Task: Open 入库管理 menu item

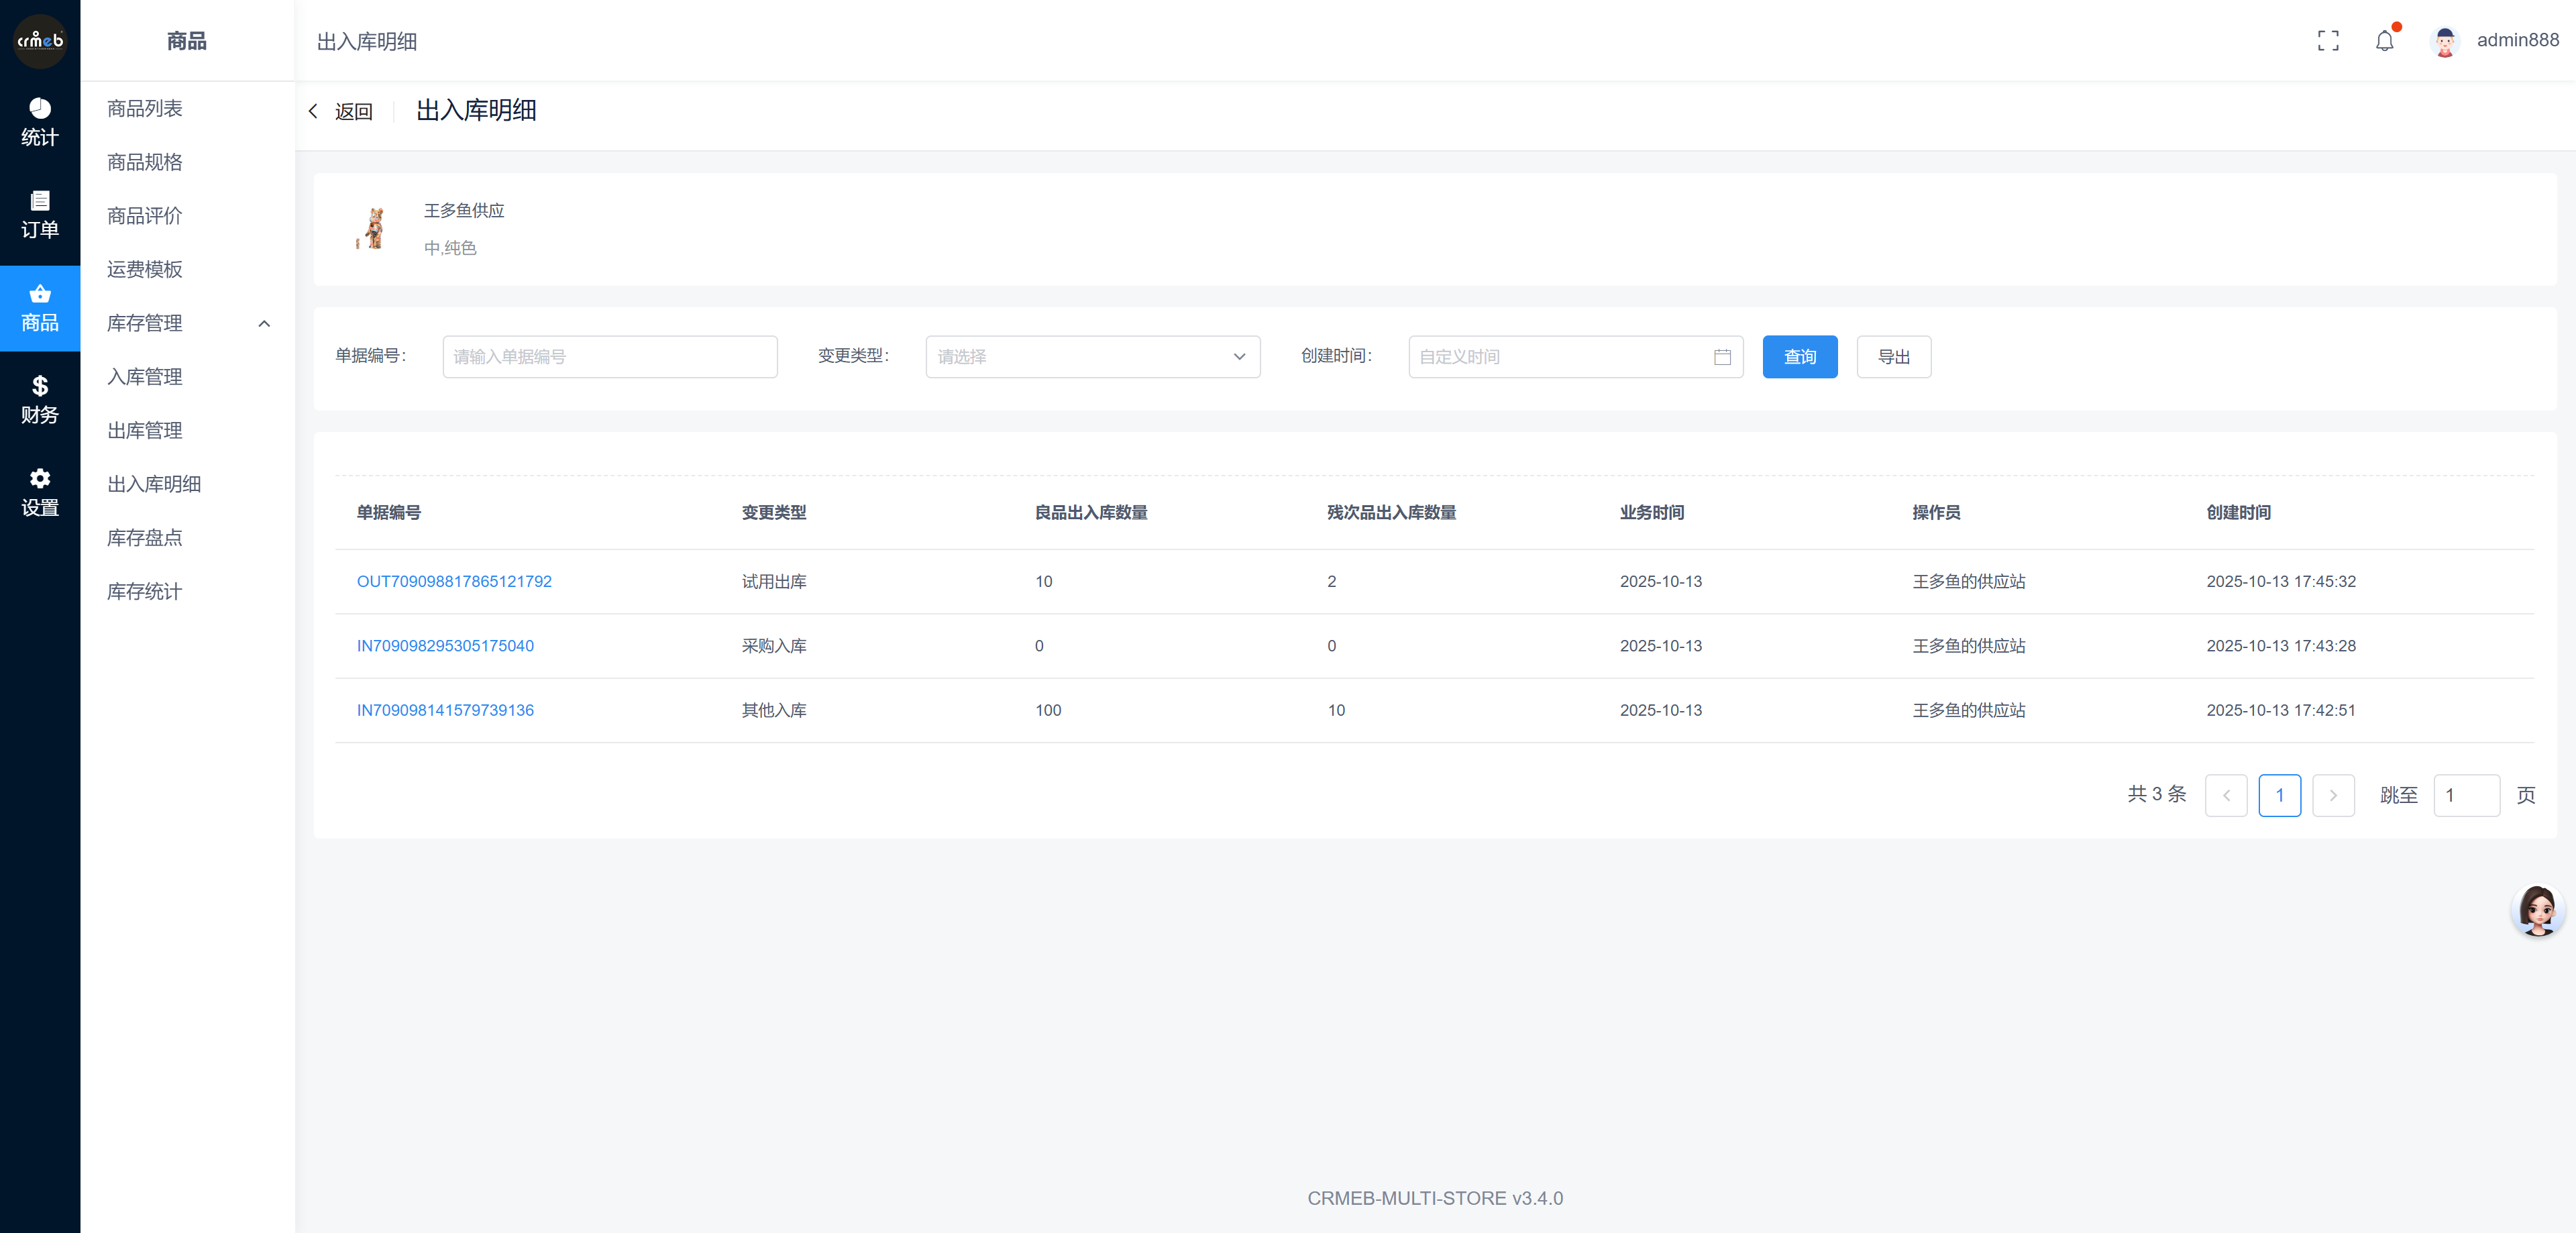Action: point(145,377)
